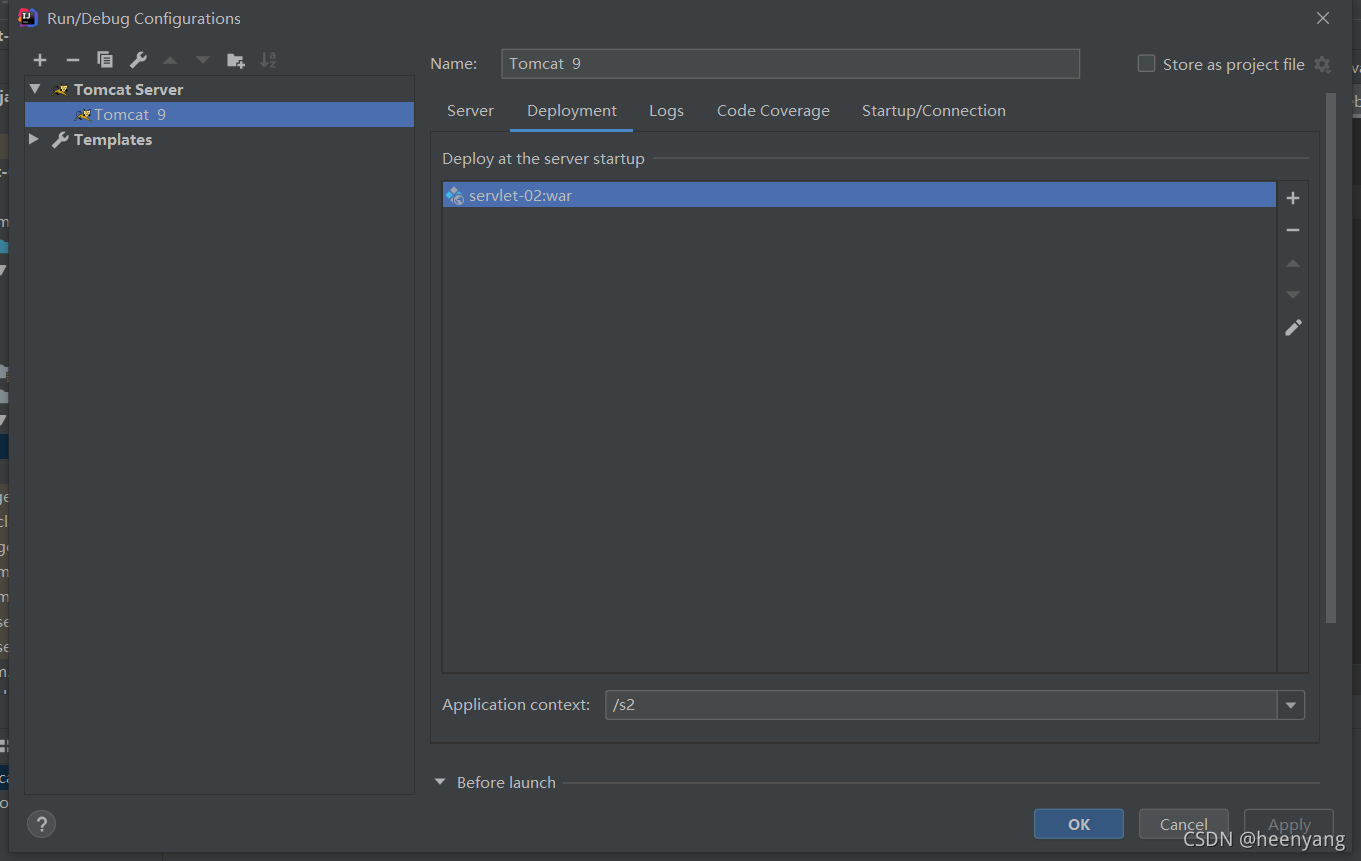Enable Store as project file checkbox
The height and width of the screenshot is (861, 1361).
[1146, 64]
